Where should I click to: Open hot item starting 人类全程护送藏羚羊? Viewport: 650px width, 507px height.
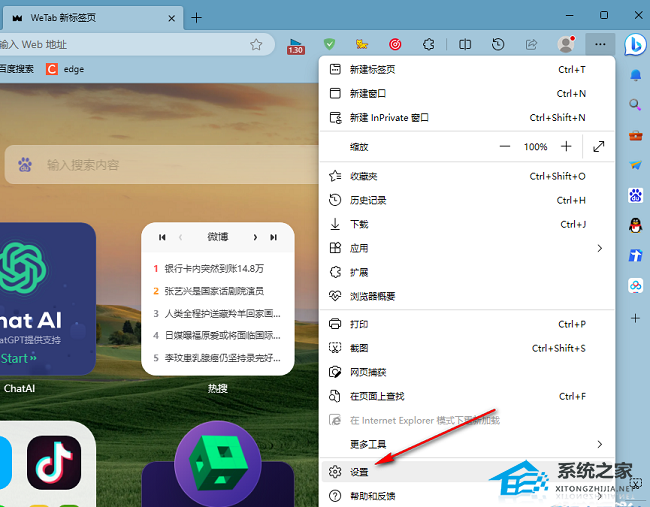[222, 313]
